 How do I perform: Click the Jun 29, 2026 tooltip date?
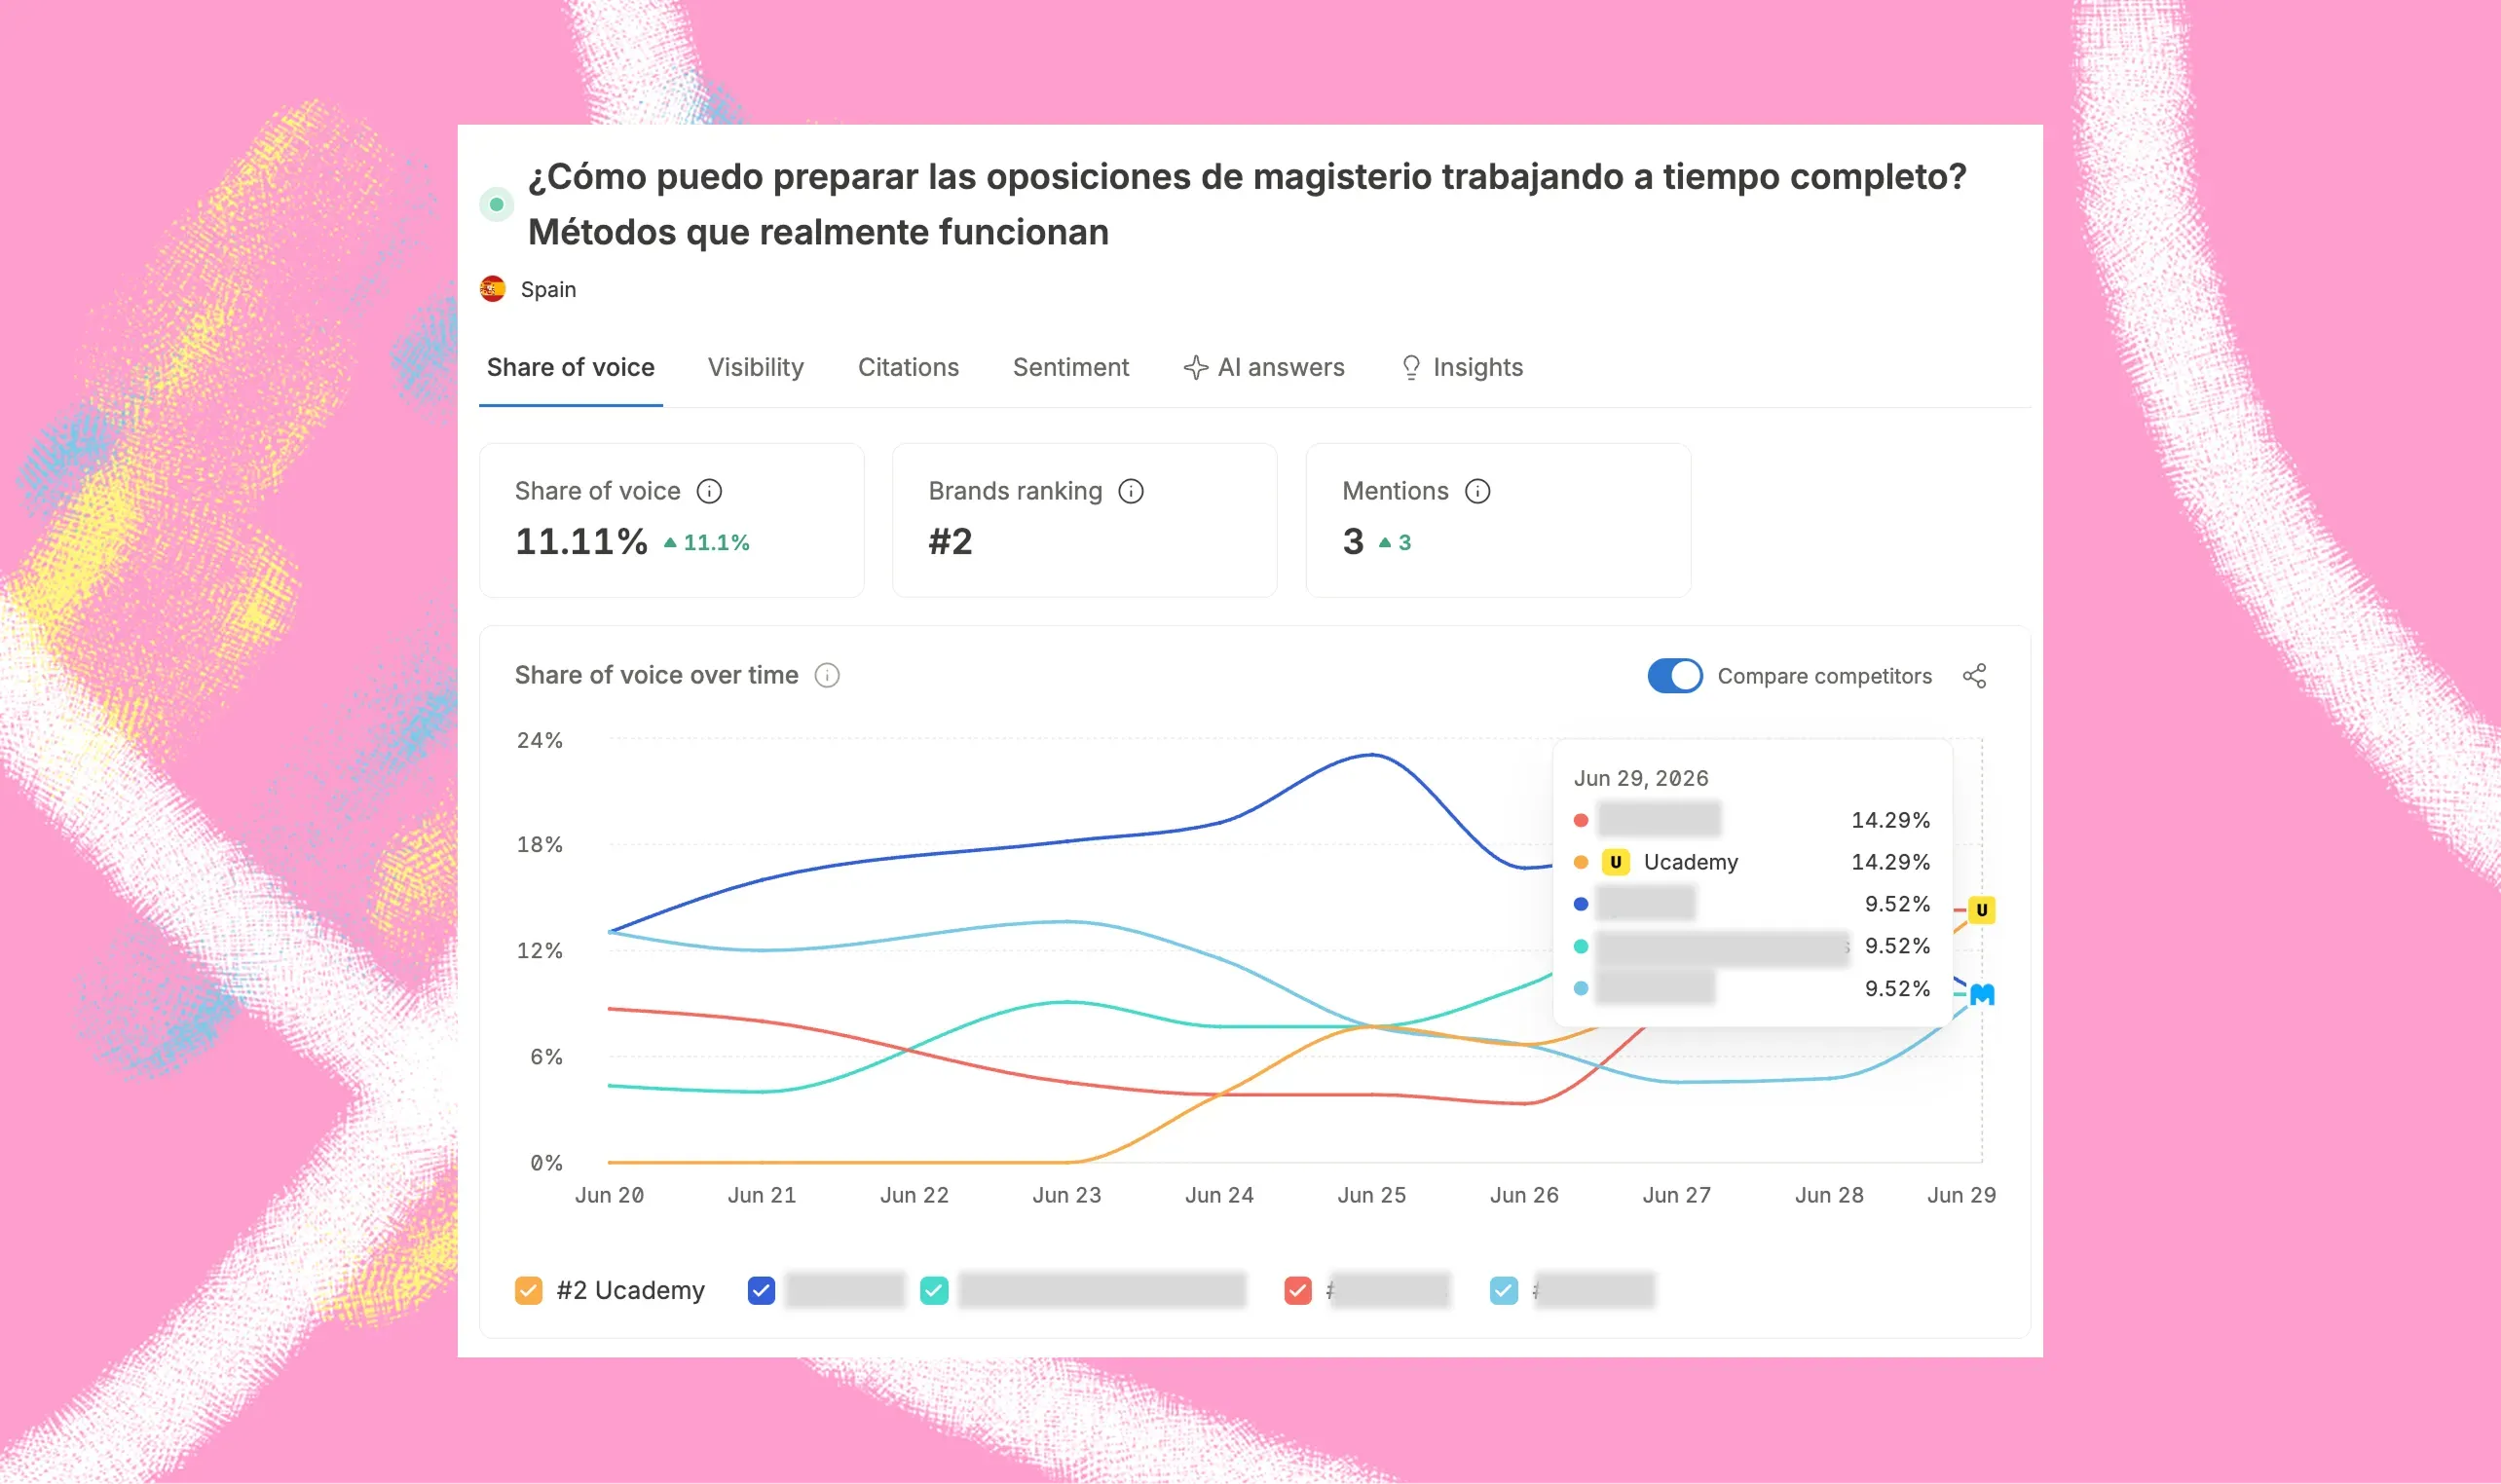[1641, 778]
